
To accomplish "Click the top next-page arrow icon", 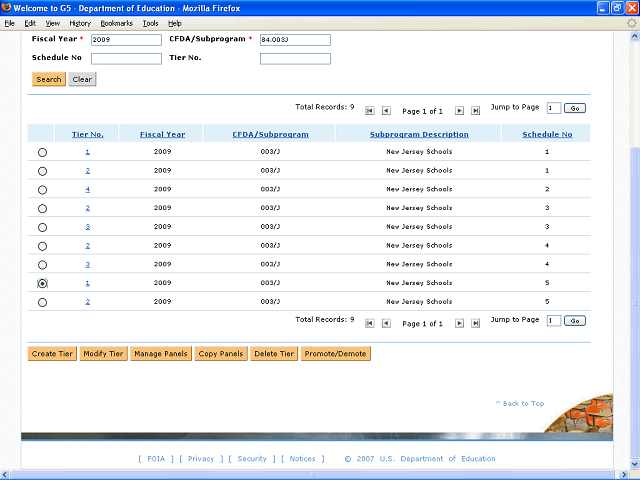I will 460,111.
